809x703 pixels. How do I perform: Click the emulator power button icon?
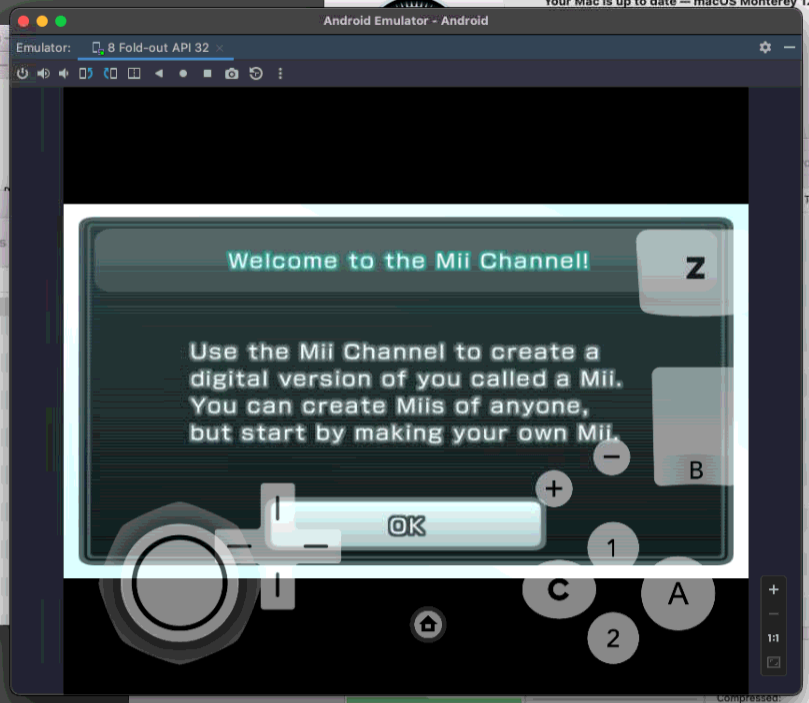click(x=22, y=73)
